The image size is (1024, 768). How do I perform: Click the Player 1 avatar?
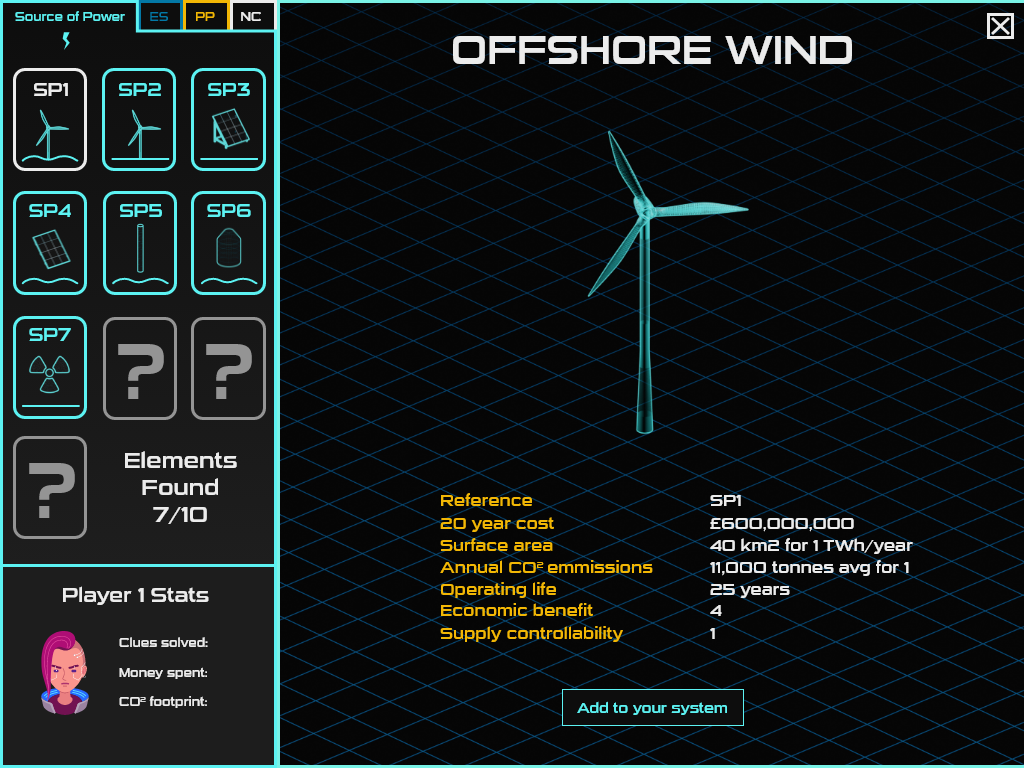tap(63, 672)
